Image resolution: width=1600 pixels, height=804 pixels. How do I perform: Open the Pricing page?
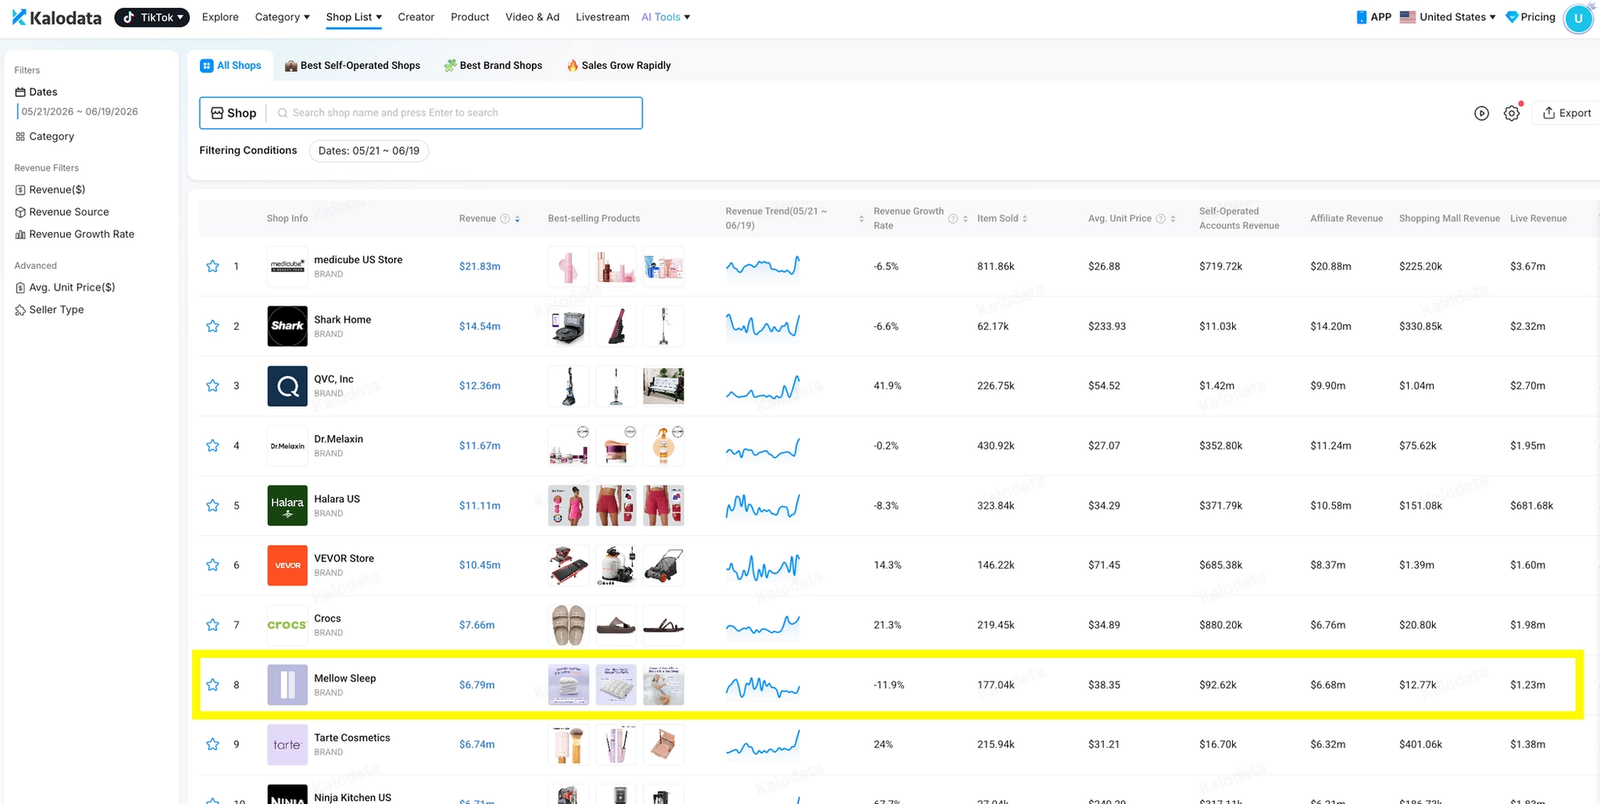(1531, 17)
